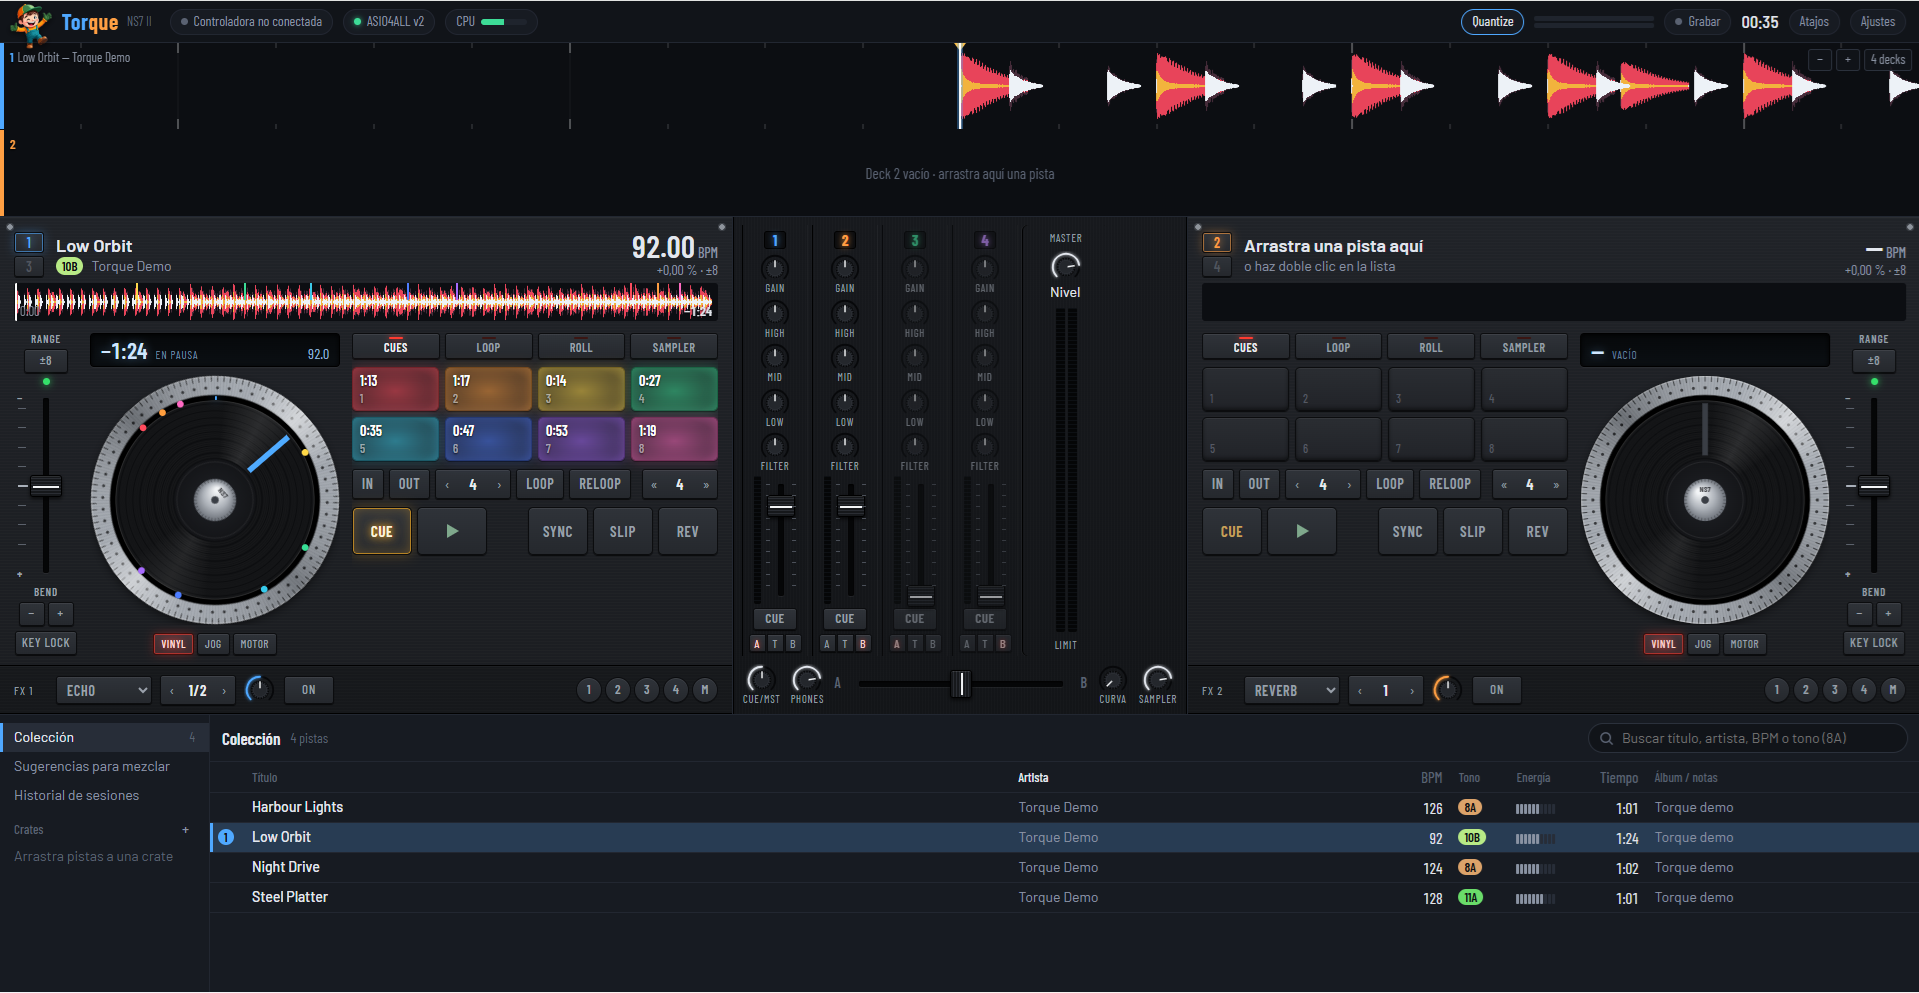Open the Atajos shortcuts panel
1919x993 pixels.
click(1814, 22)
